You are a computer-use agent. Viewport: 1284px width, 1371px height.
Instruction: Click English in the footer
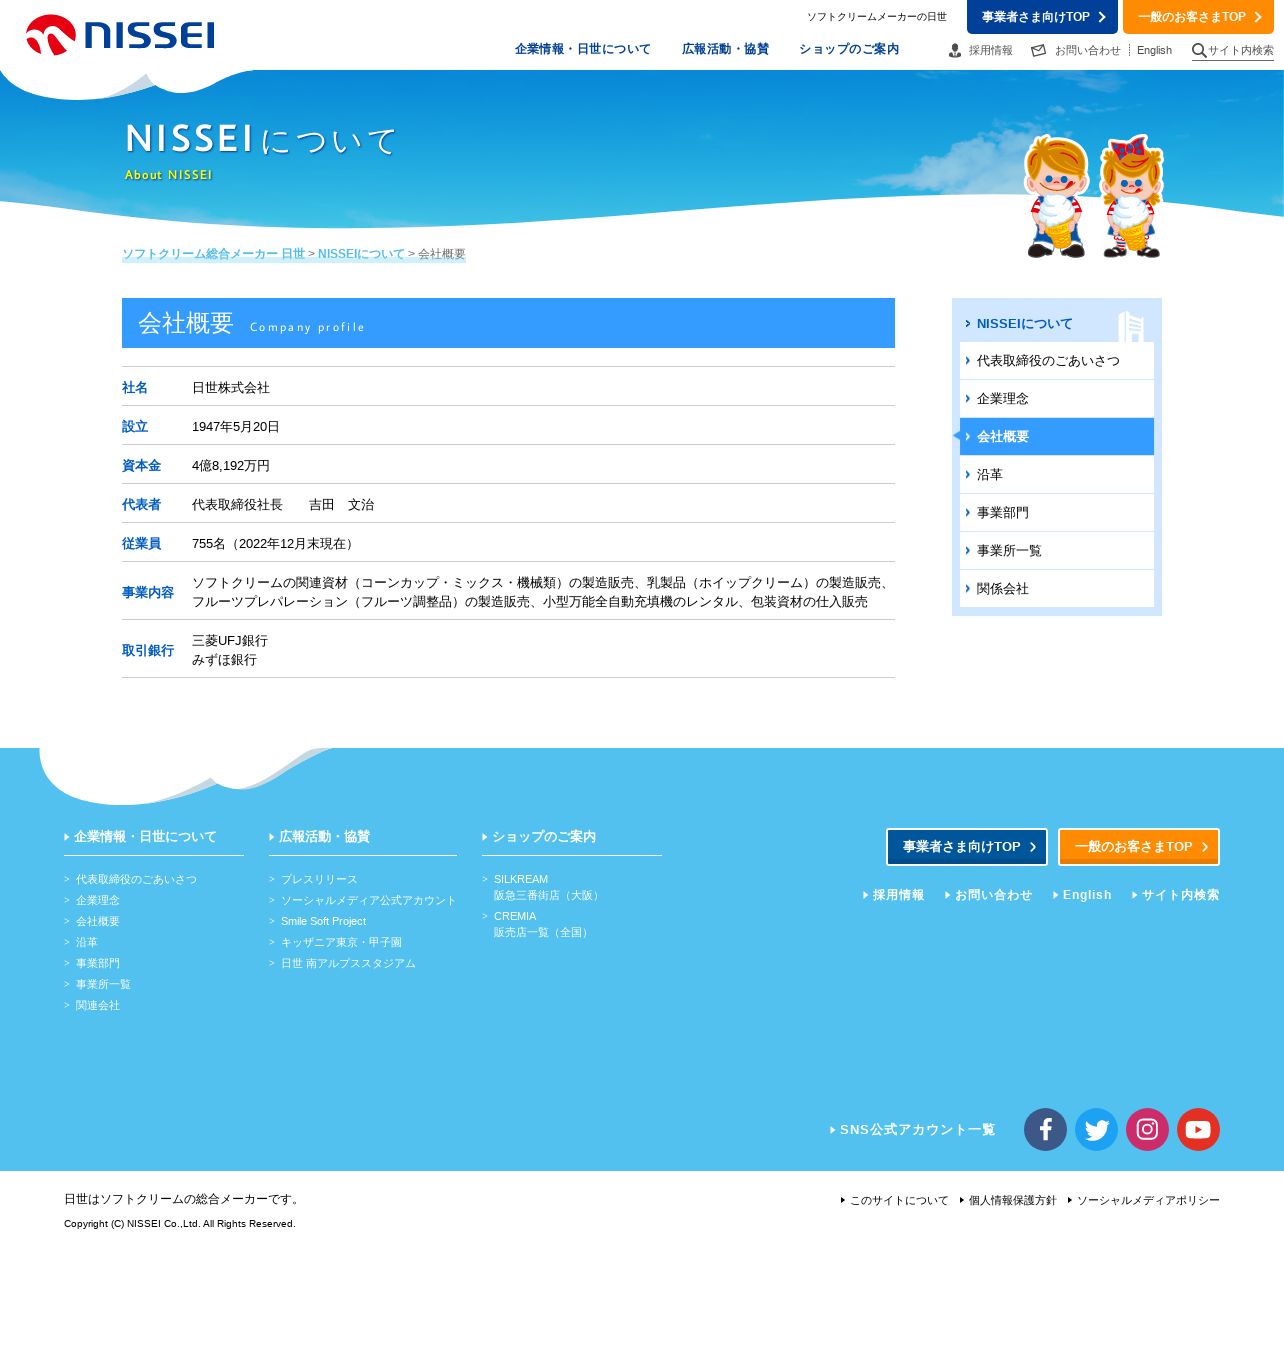coord(1086,896)
